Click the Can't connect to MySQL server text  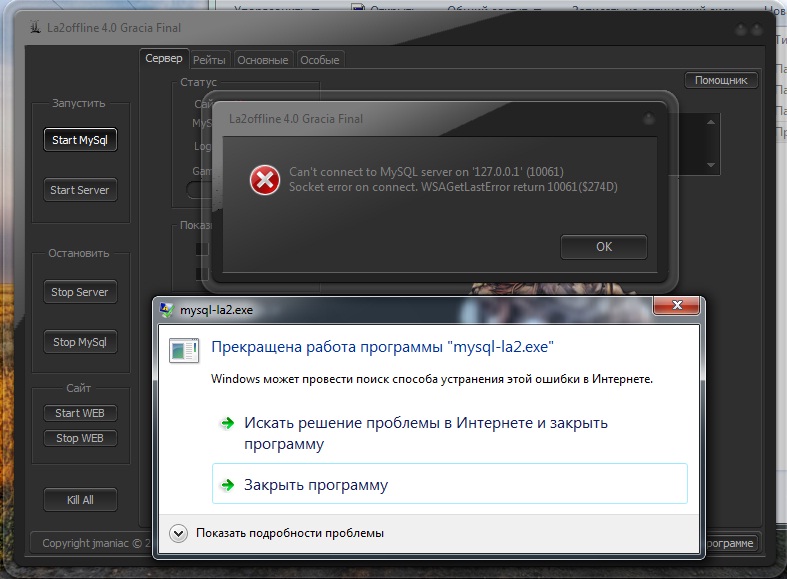tap(426, 172)
